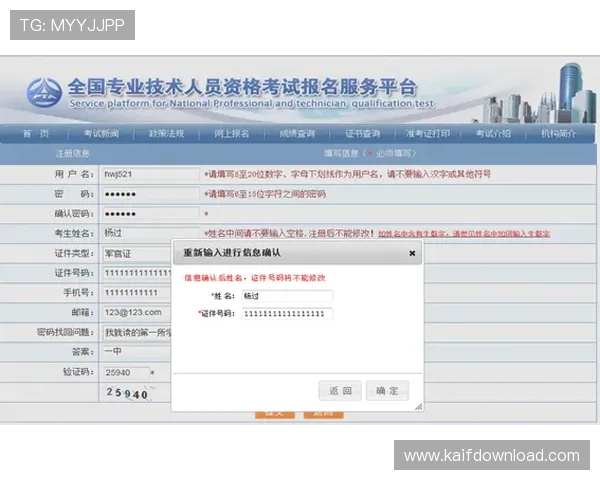The height and width of the screenshot is (480, 600).
Task: Open the 考试新闻 nav item
Action: (x=101, y=134)
